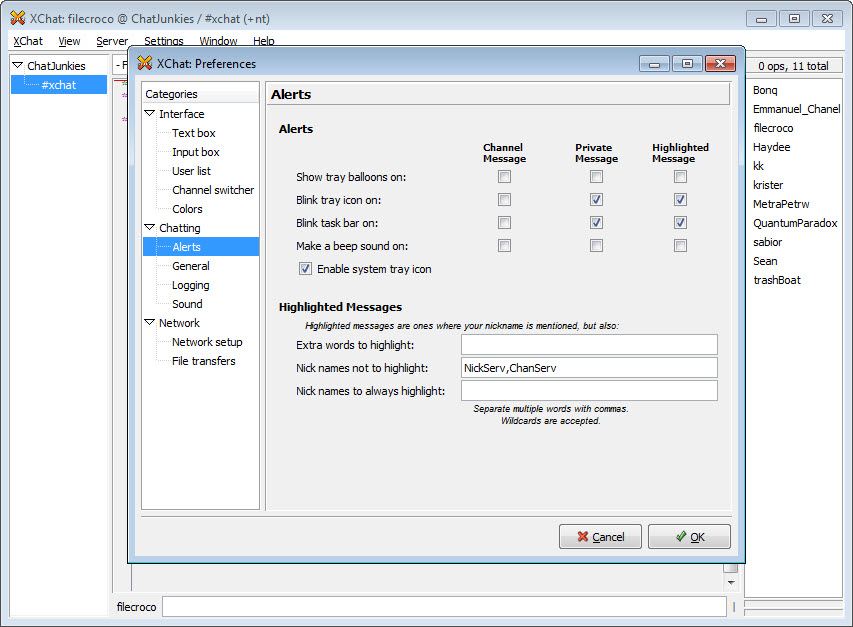Image resolution: width=853 pixels, height=627 pixels.
Task: Select Channel switcher category
Action: tap(213, 190)
